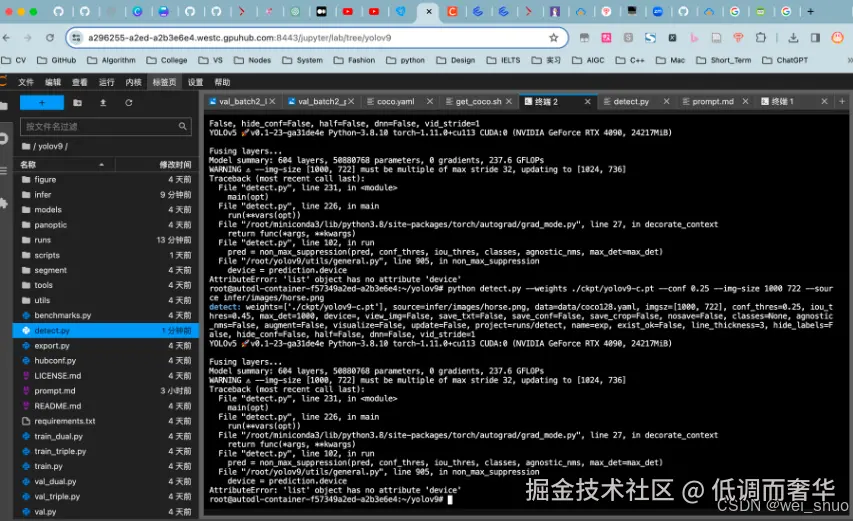The height and width of the screenshot is (521, 853).
Task: Open the 查看 menu
Action: click(79, 82)
